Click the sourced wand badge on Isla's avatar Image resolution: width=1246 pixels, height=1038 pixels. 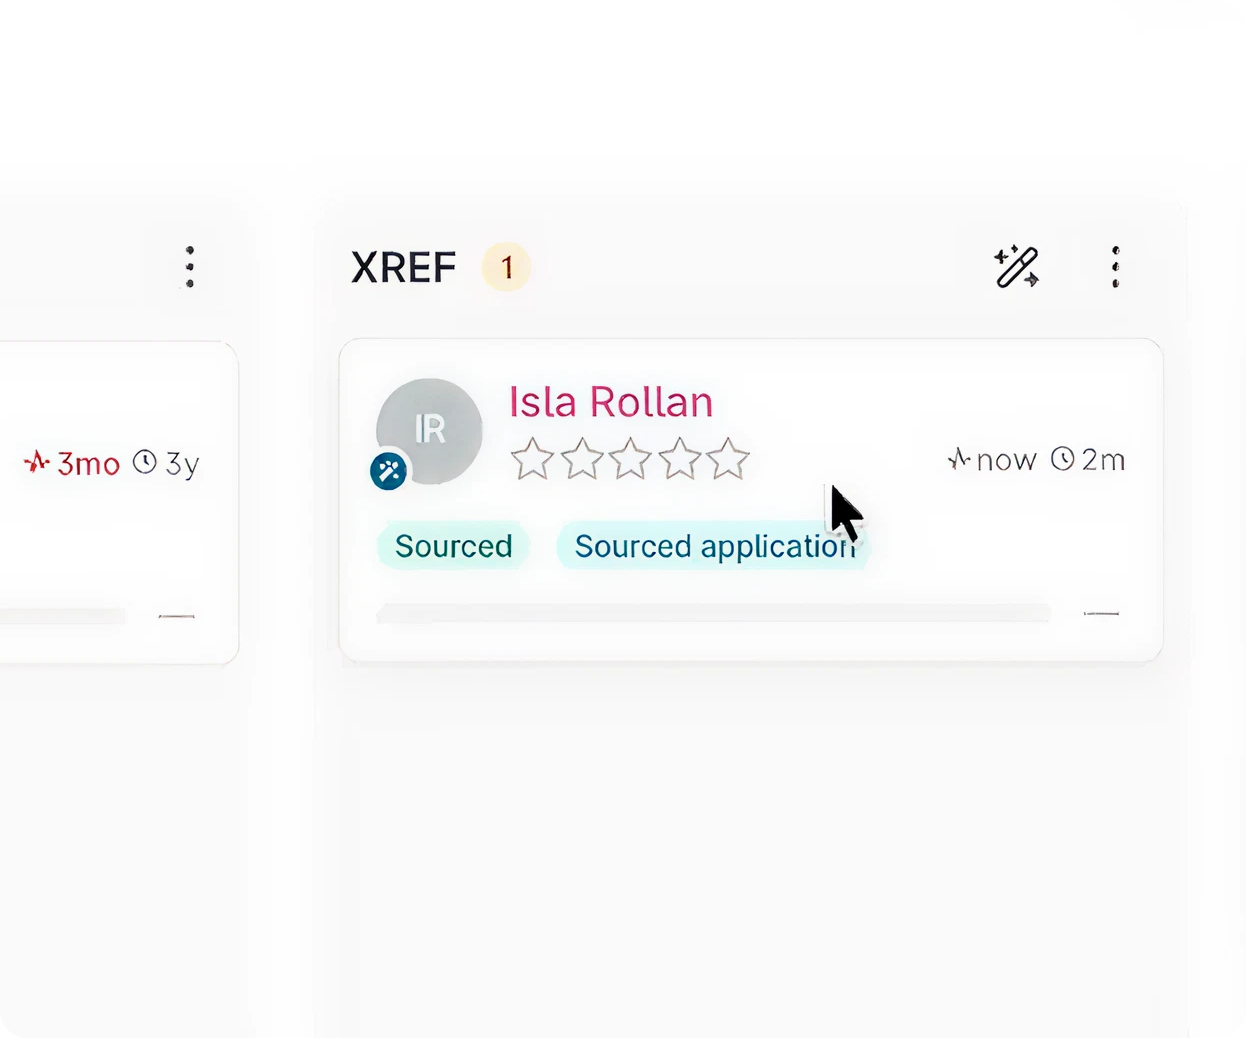pyautogui.click(x=388, y=470)
